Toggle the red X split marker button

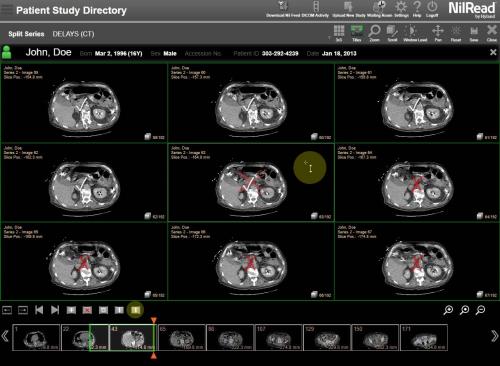pos(87,310)
